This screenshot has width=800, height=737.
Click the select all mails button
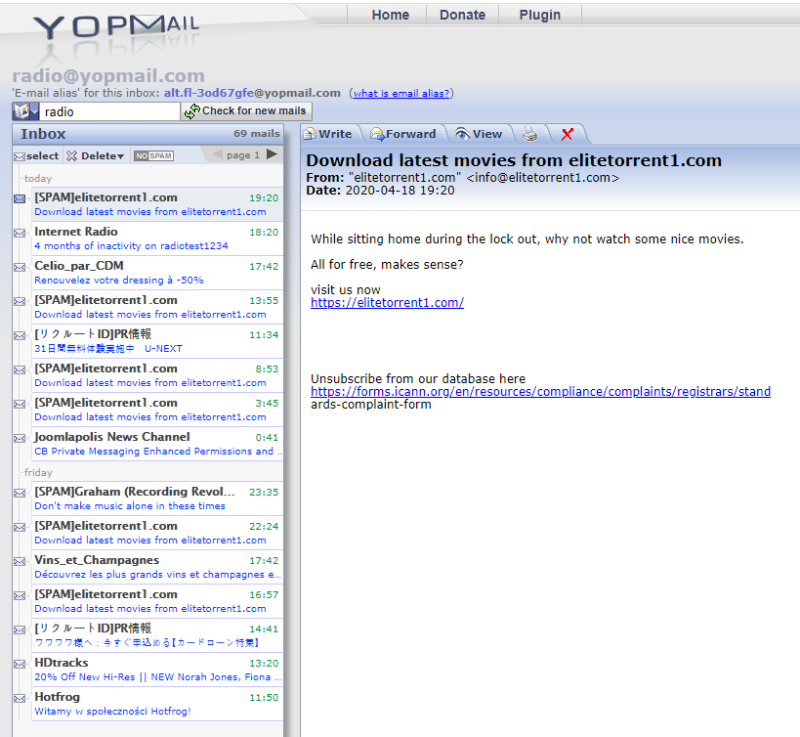pyautogui.click(x=36, y=156)
